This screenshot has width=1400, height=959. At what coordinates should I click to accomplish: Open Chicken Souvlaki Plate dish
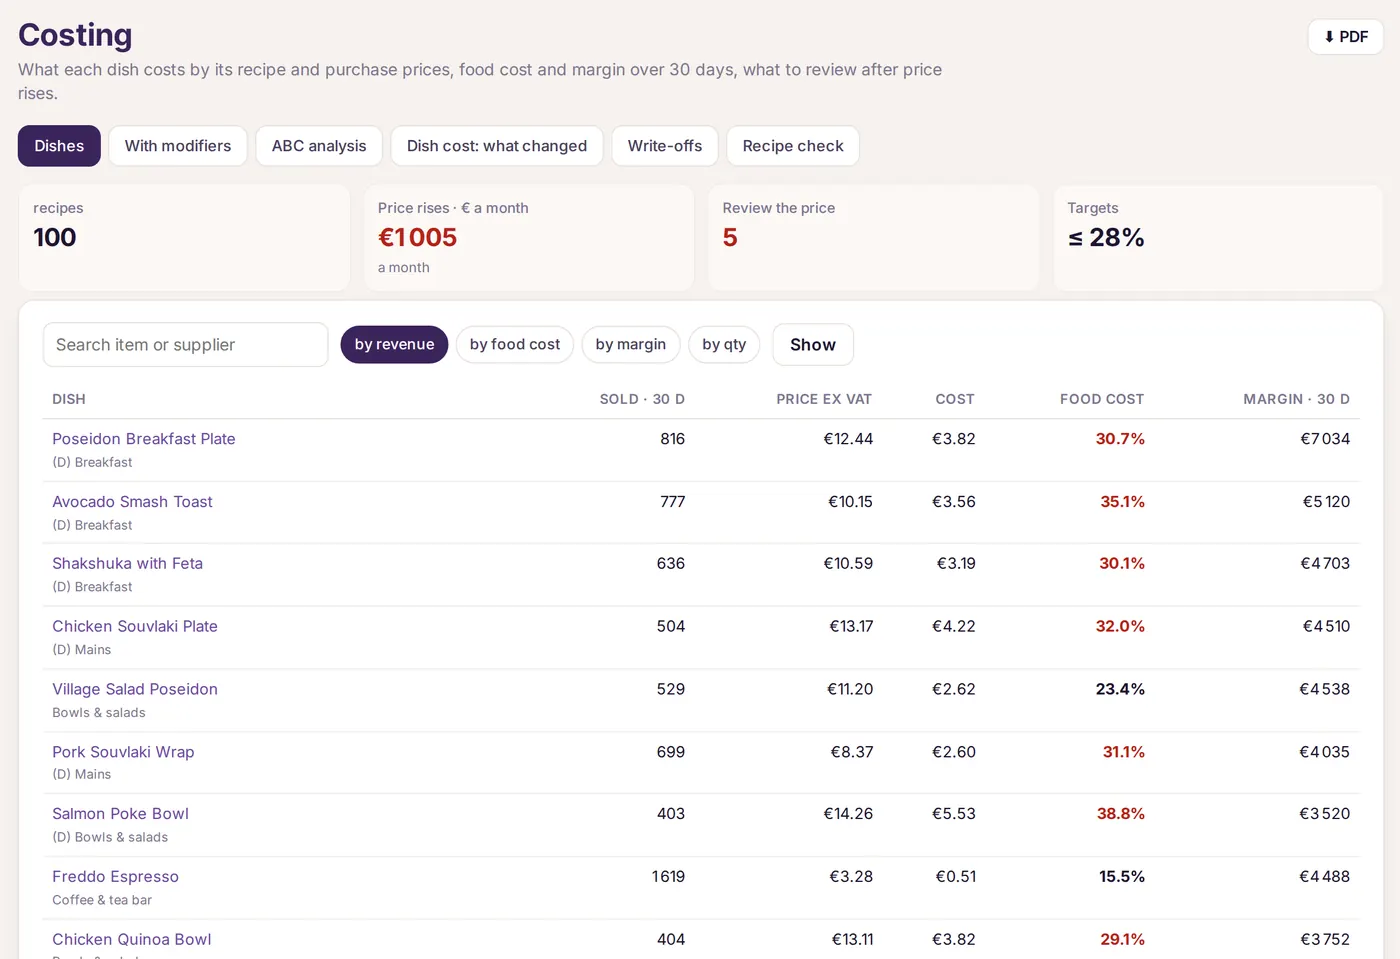pyautogui.click(x=135, y=627)
